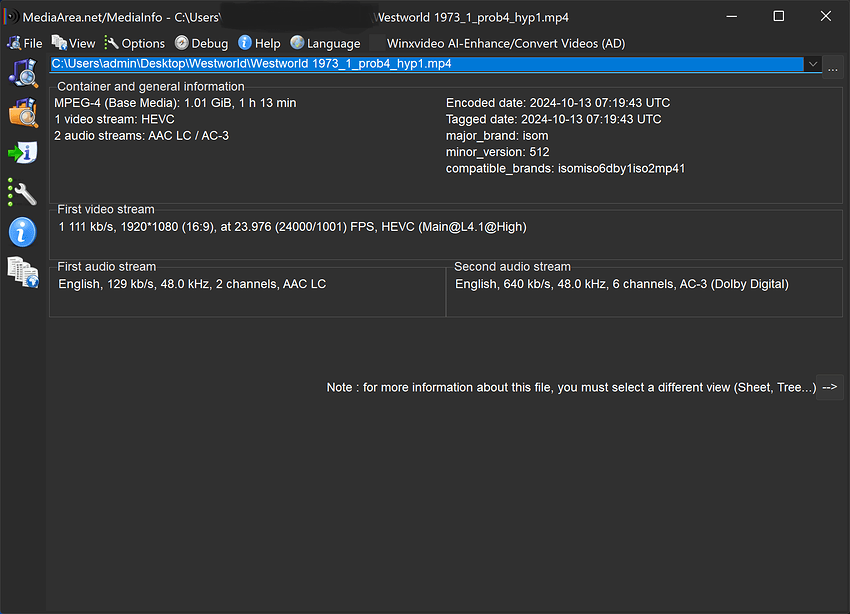Show About via the blue info sidebar icon
This screenshot has height=614, width=850.
point(21,232)
